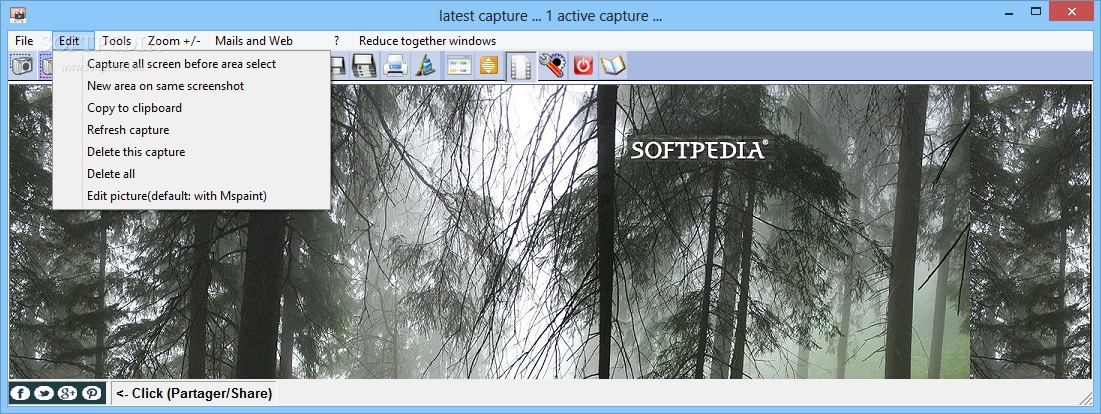
Task: Click the red power button icon
Action: [x=583, y=65]
